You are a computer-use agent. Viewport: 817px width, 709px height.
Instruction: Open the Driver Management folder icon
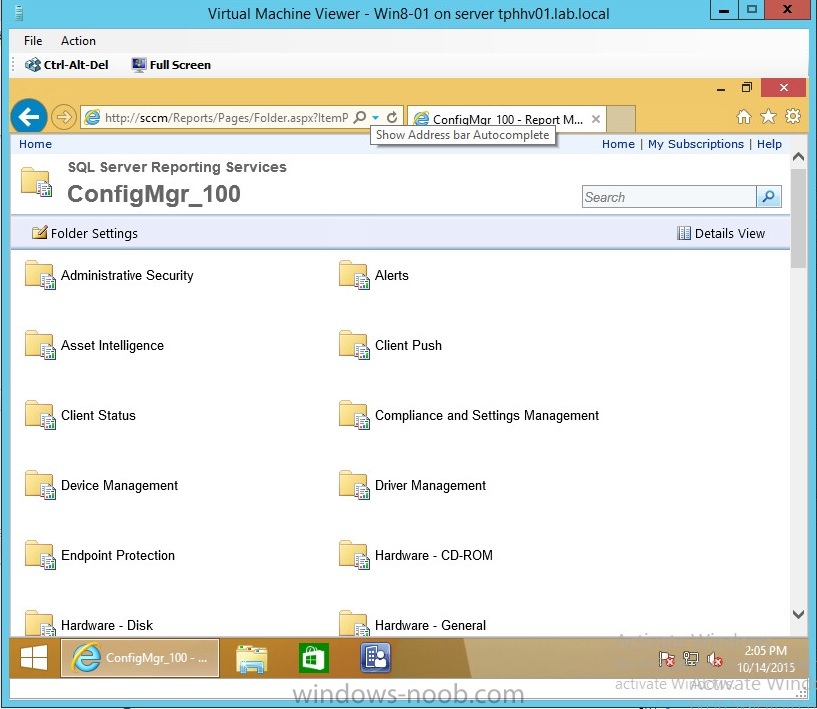point(354,485)
